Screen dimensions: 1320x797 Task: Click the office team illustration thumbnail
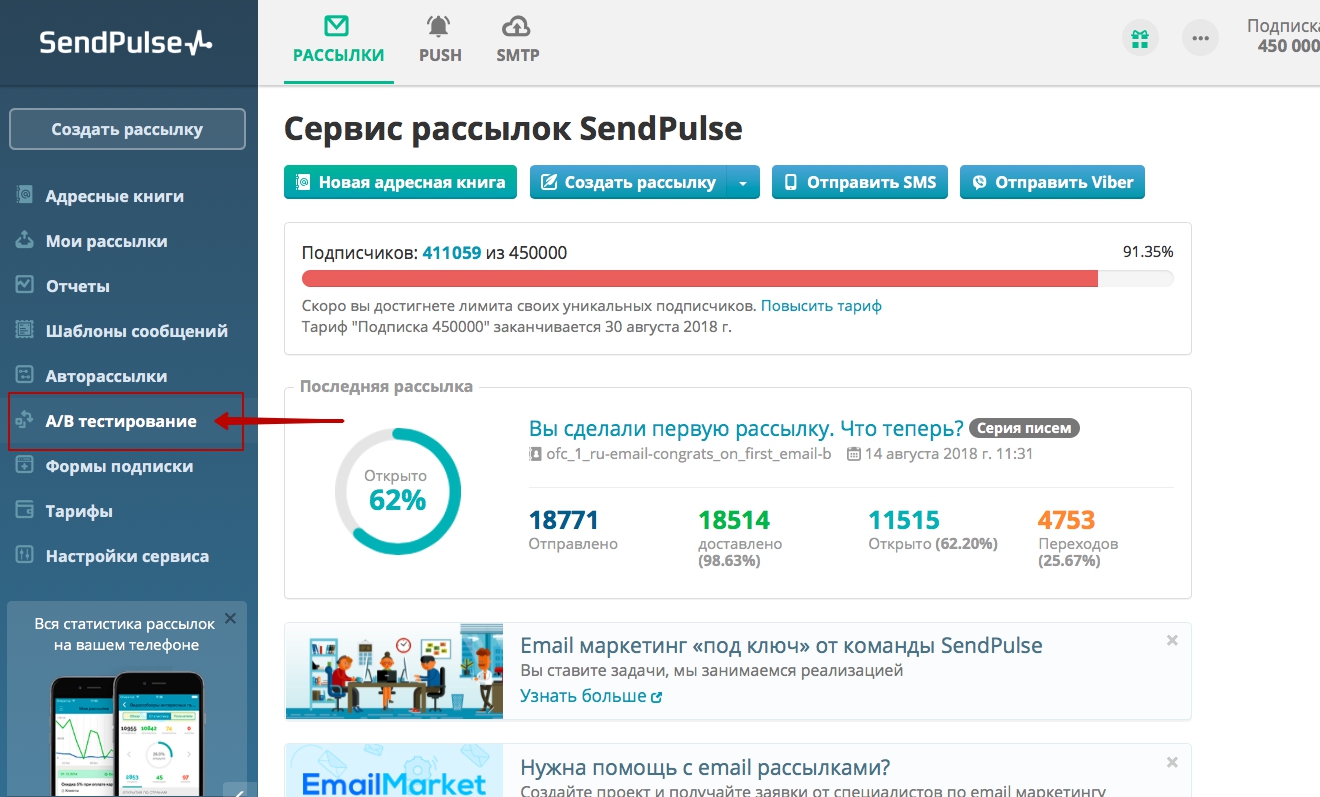coord(394,671)
